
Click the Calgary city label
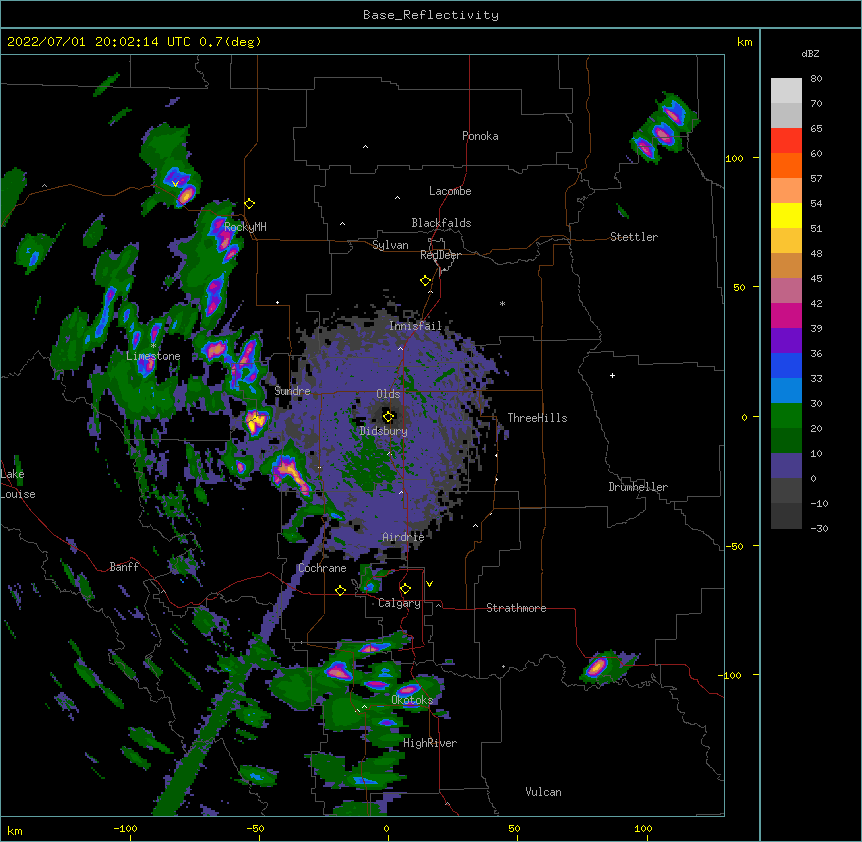[399, 603]
